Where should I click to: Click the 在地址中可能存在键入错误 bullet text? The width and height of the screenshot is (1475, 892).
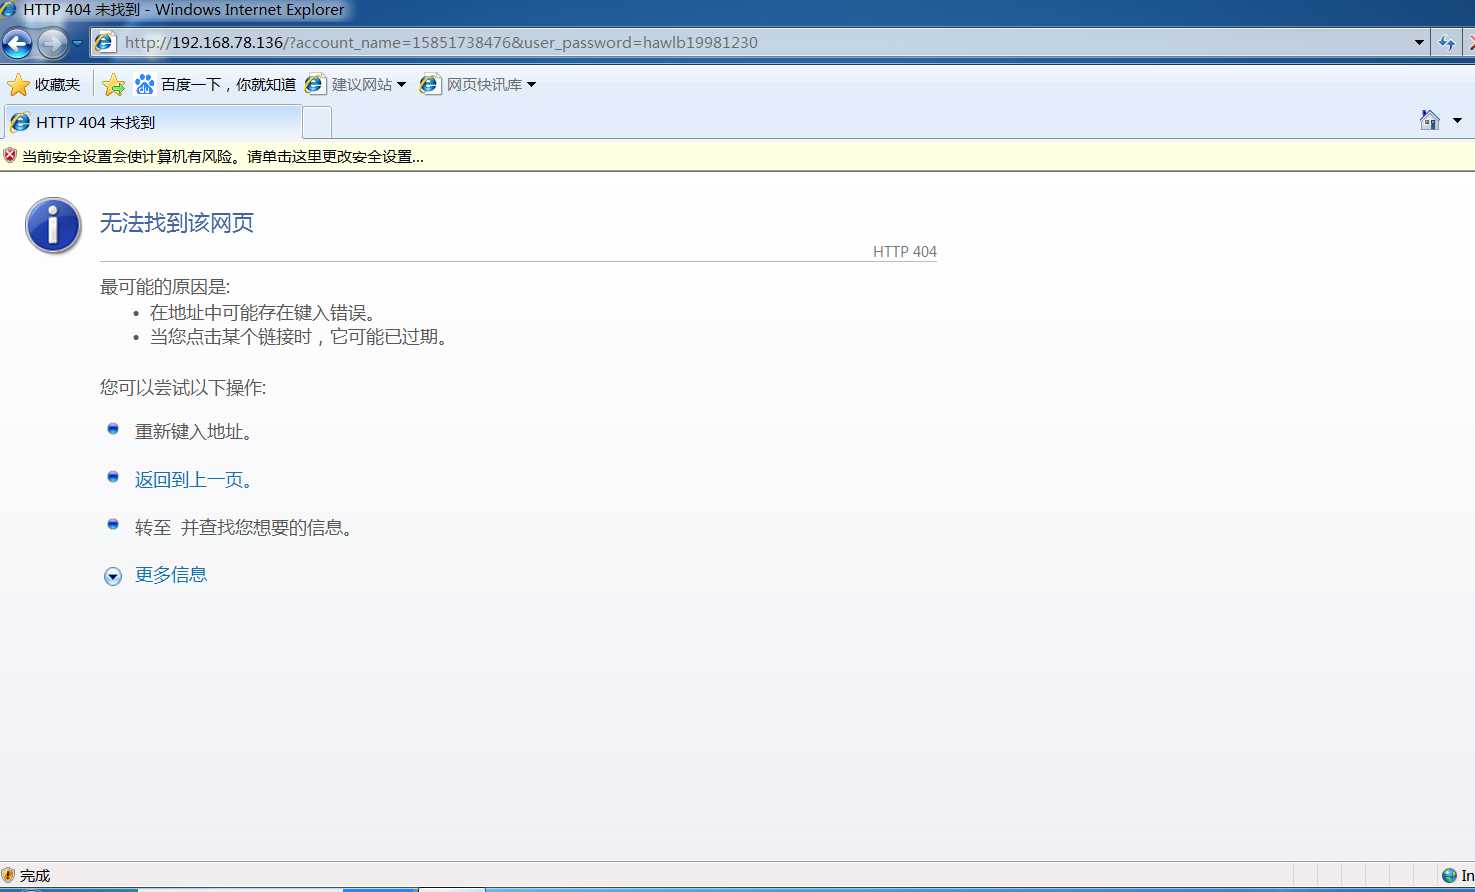(x=265, y=312)
